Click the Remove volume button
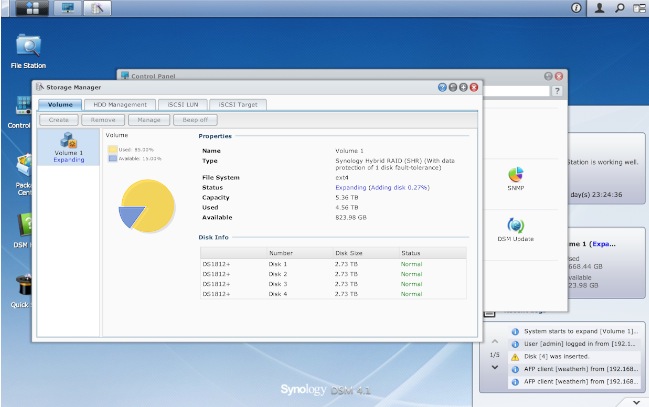The width and height of the screenshot is (649, 407). point(103,120)
